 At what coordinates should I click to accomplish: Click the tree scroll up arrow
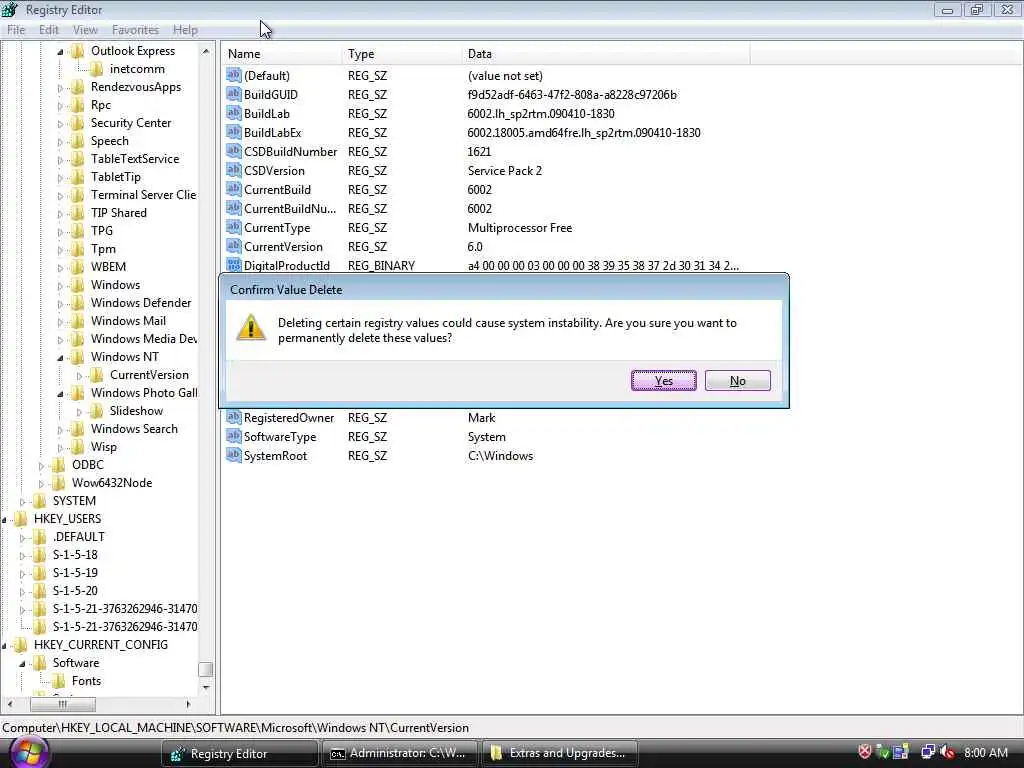(206, 51)
